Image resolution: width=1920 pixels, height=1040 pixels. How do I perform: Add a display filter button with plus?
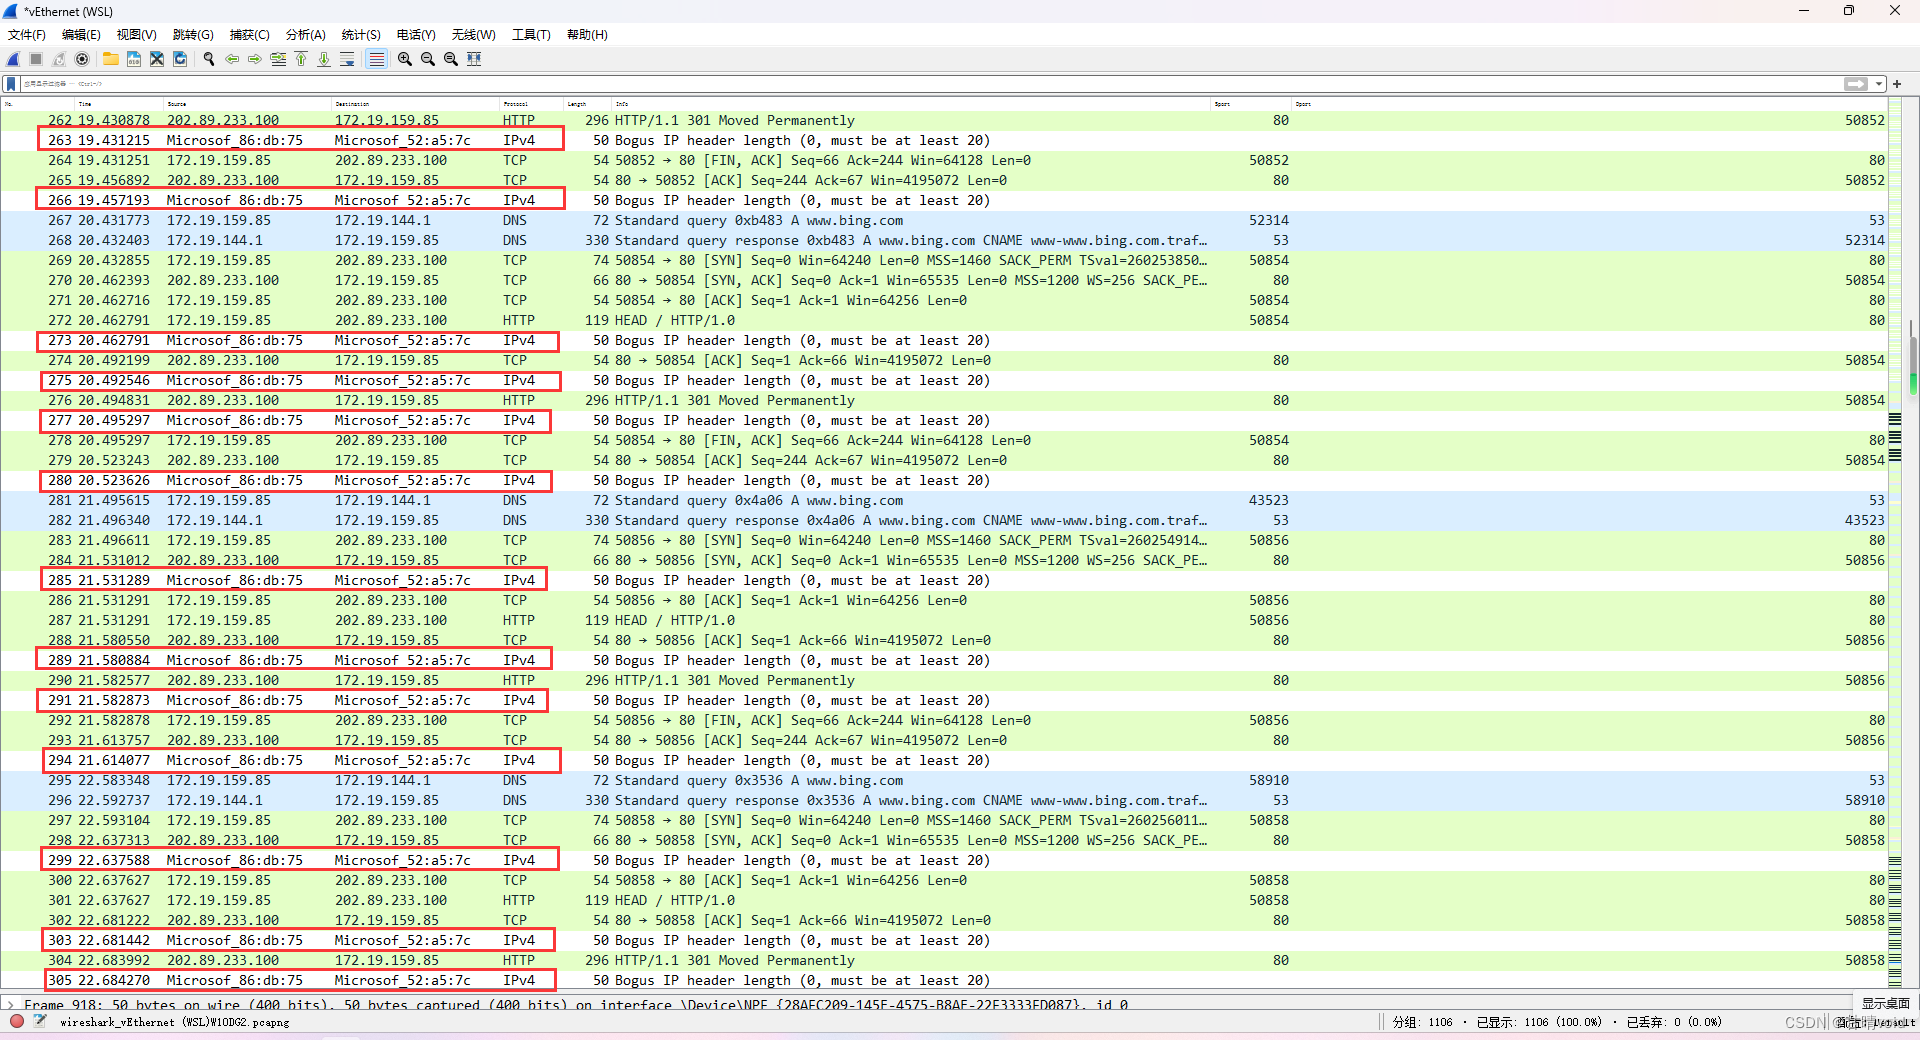click(x=1897, y=84)
